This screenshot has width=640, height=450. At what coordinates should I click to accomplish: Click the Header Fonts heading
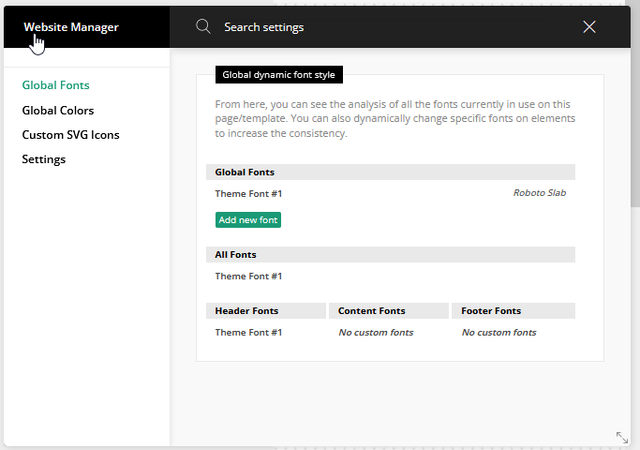pyautogui.click(x=266, y=311)
